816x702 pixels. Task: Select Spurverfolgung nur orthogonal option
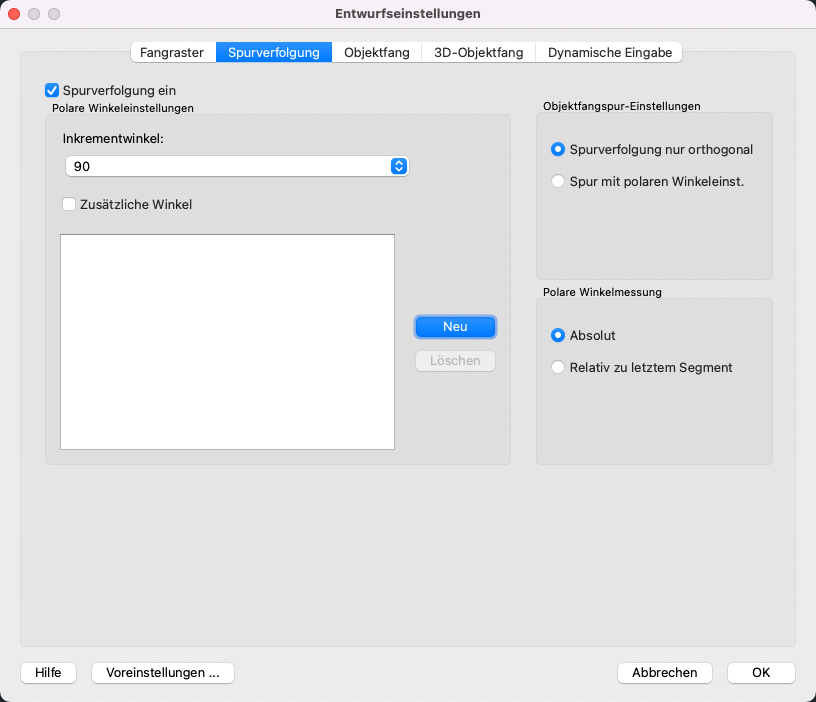point(557,149)
